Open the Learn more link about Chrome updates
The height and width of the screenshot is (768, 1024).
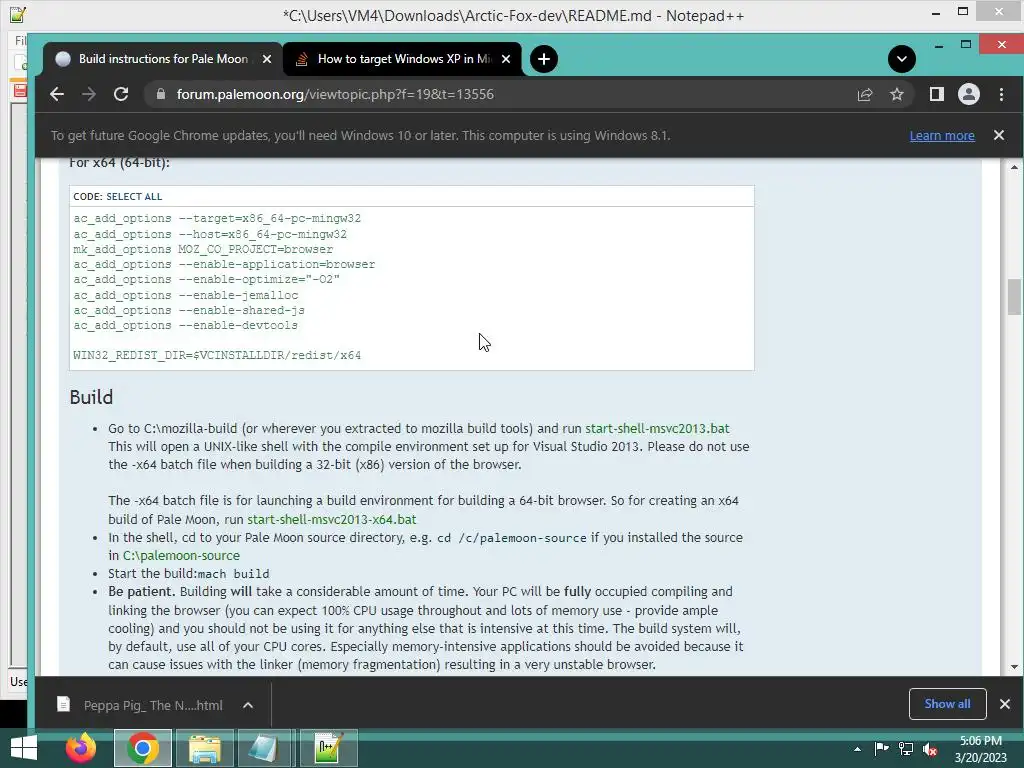point(942,135)
